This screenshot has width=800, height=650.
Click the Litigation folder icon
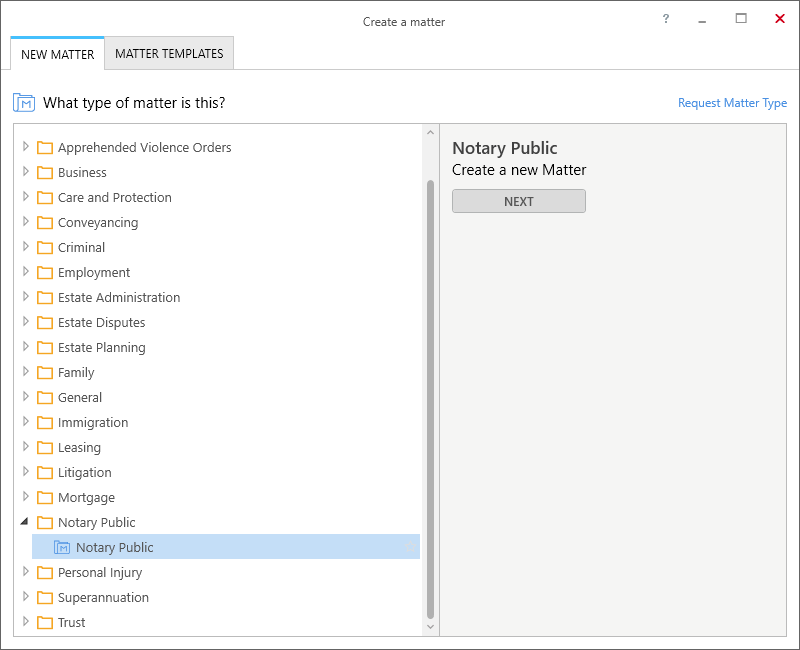click(45, 473)
